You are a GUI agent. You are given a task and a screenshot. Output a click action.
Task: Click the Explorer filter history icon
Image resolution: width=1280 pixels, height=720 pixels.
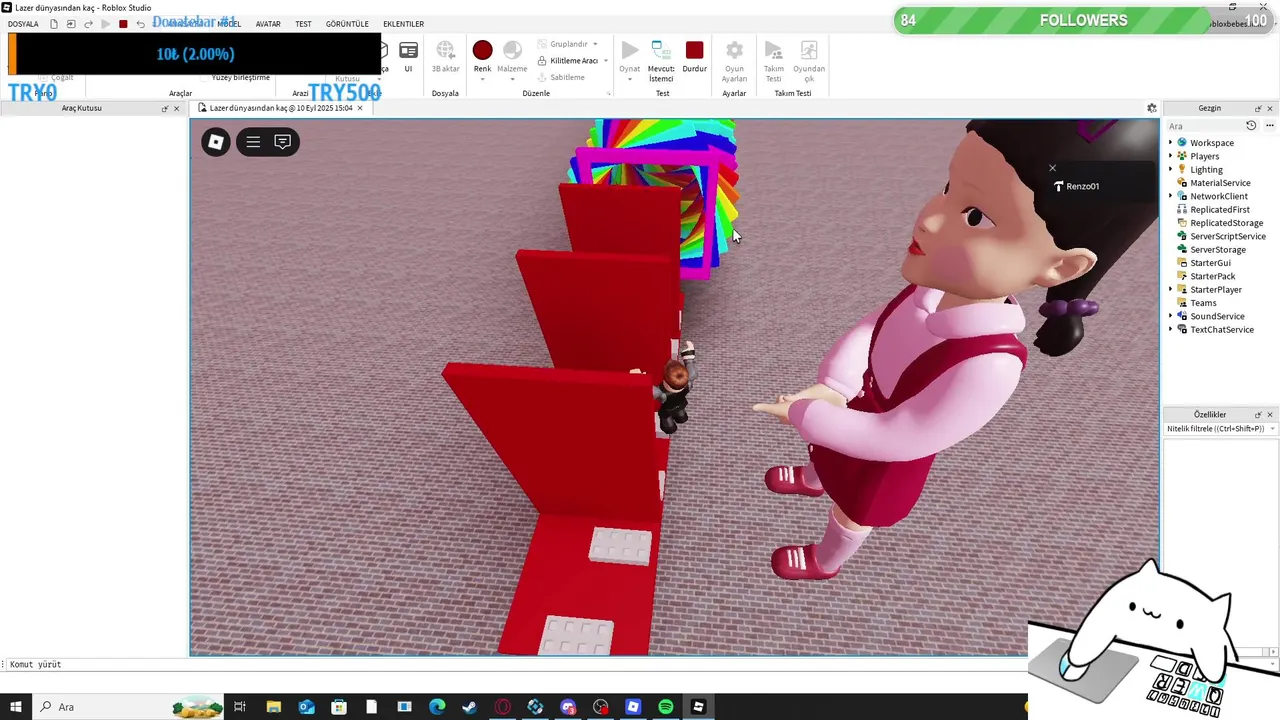point(1251,126)
